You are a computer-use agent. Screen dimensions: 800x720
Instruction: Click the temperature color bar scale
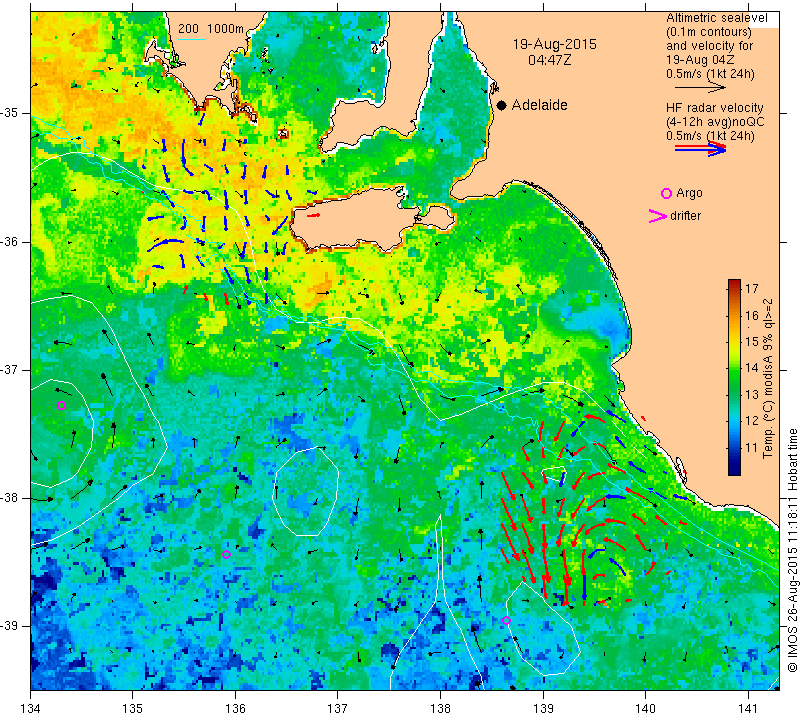point(734,377)
